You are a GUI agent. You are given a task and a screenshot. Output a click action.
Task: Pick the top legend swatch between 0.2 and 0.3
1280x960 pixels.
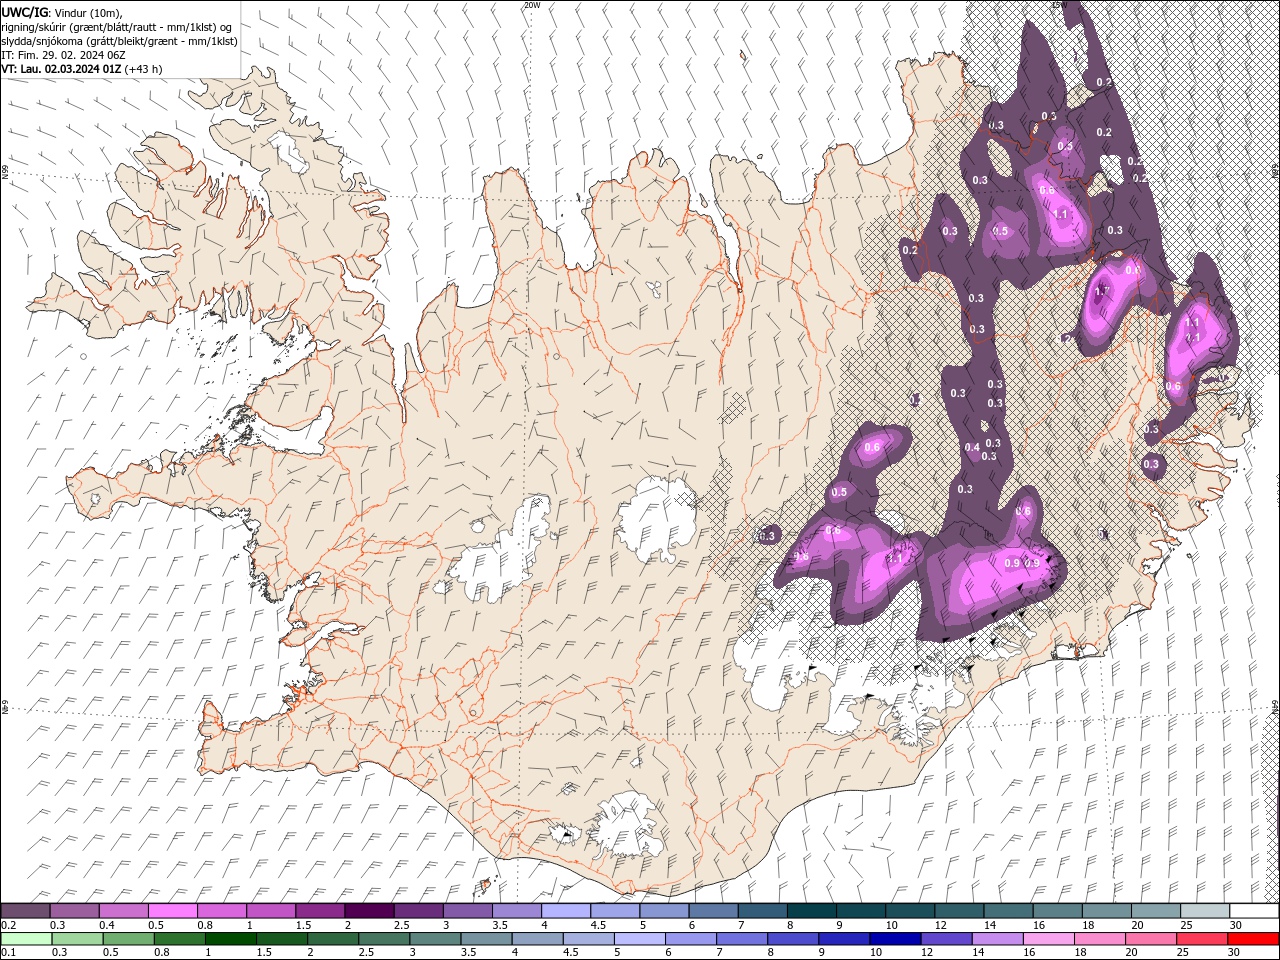tap(25, 911)
